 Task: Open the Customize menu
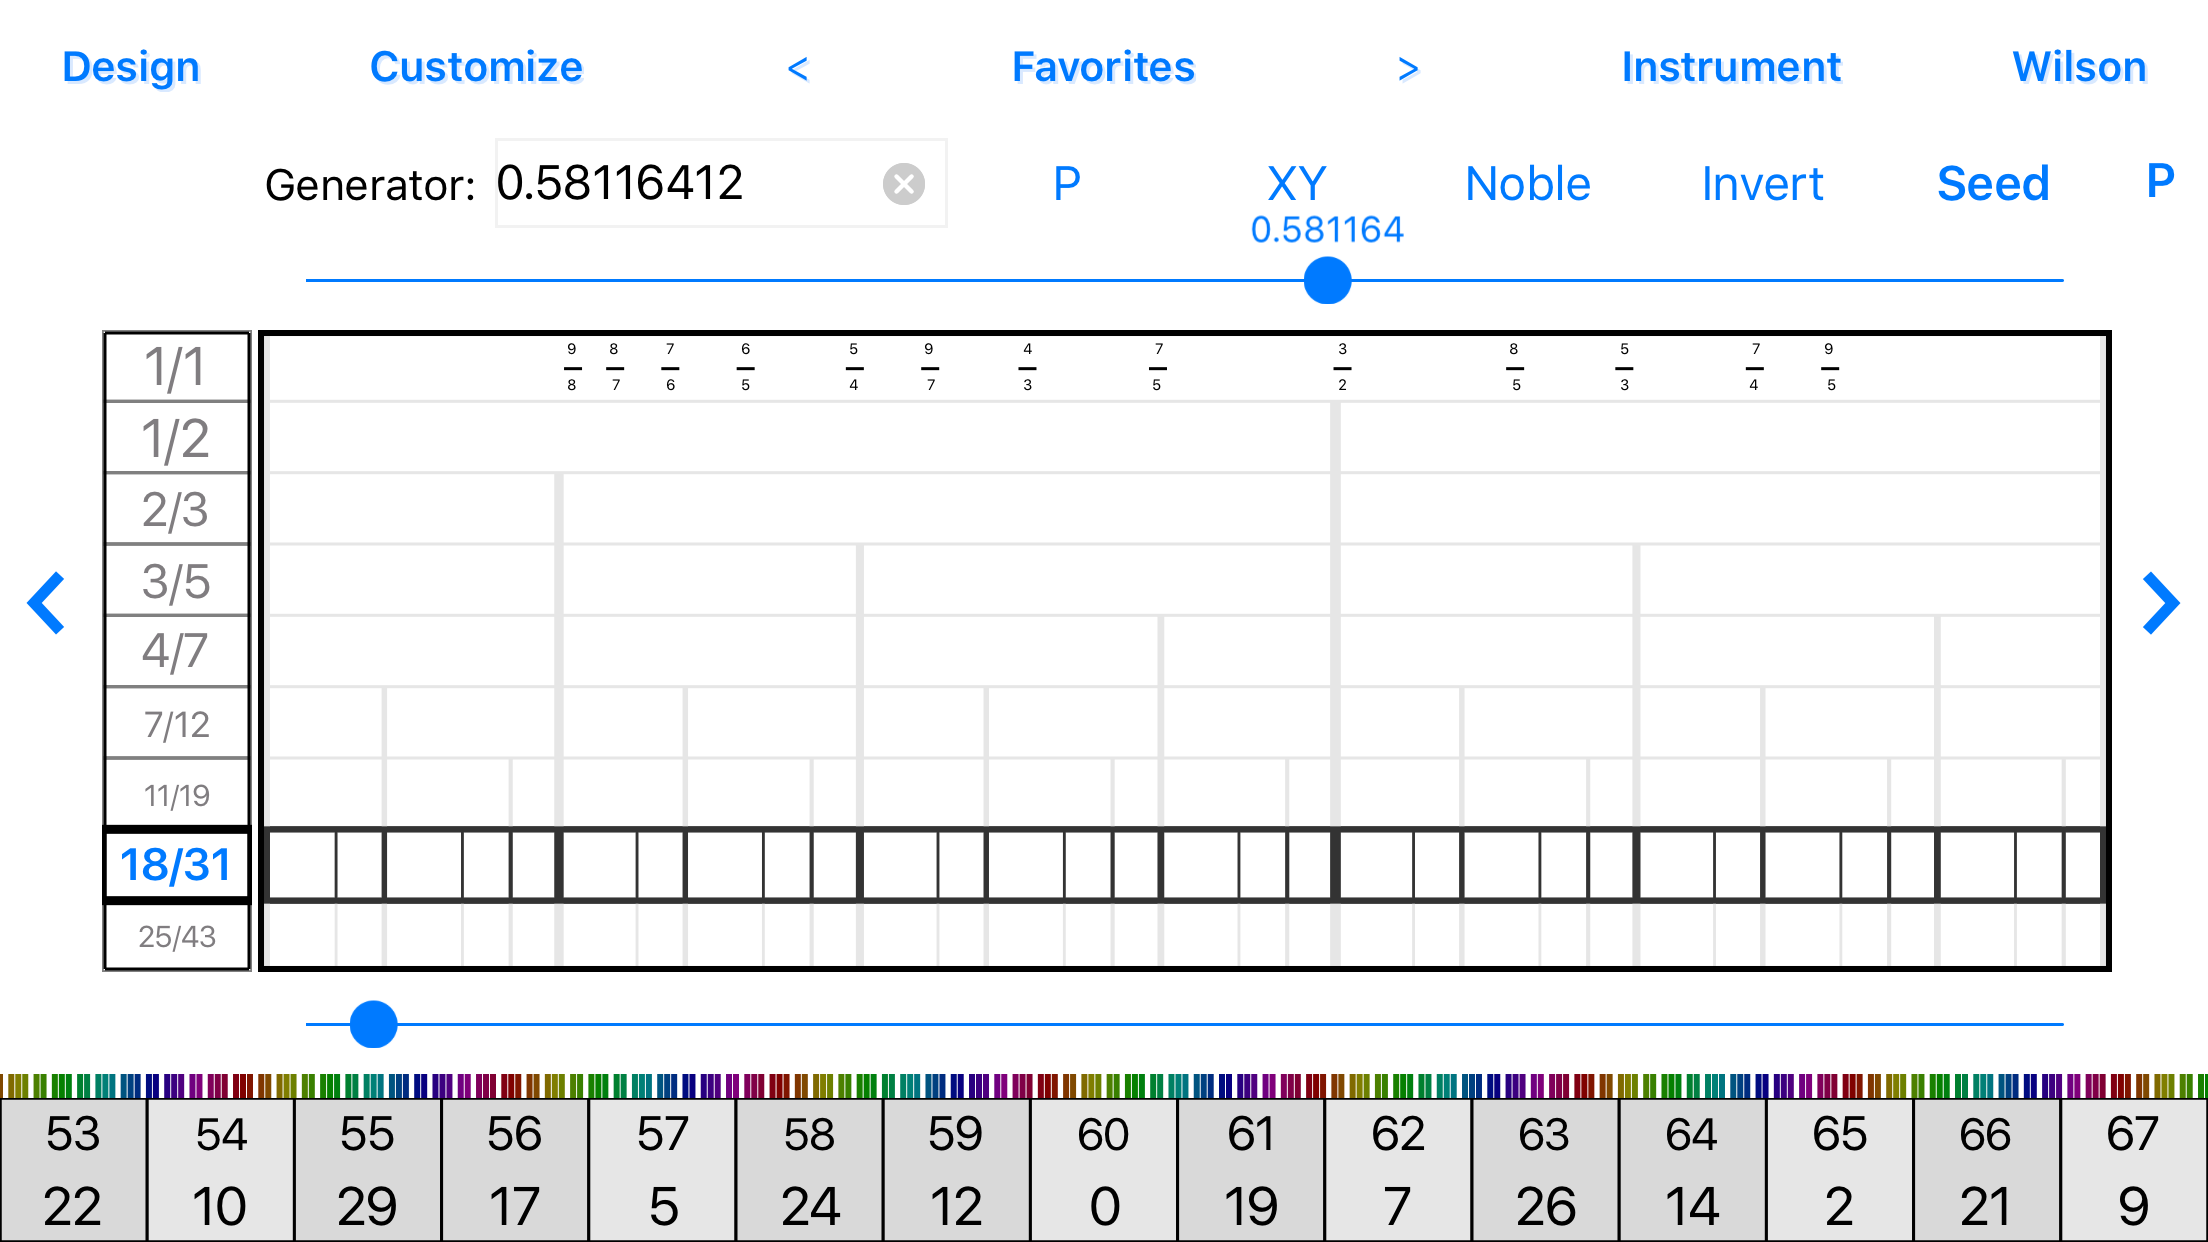click(476, 67)
